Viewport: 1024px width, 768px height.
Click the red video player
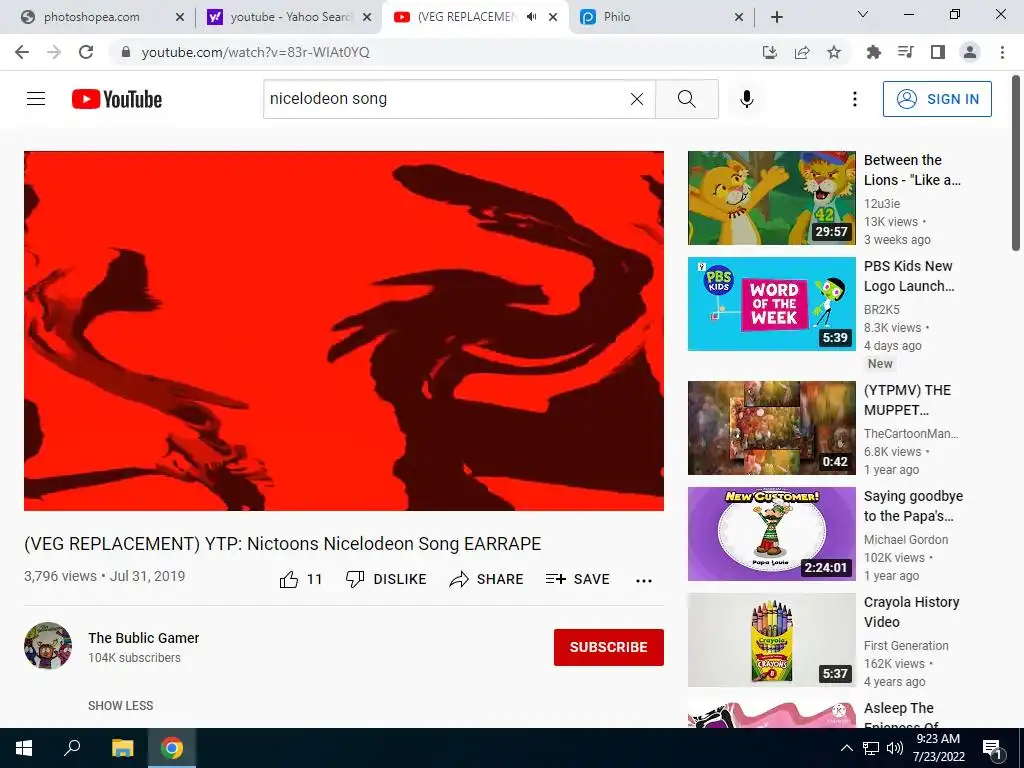pos(344,331)
